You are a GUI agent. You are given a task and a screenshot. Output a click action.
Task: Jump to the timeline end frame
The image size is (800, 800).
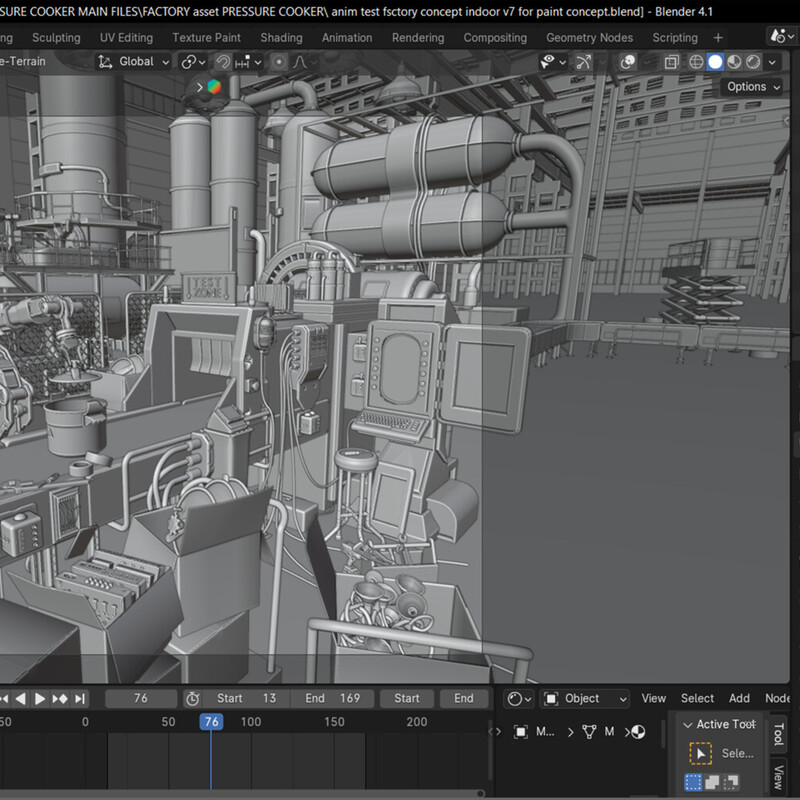(x=81, y=698)
